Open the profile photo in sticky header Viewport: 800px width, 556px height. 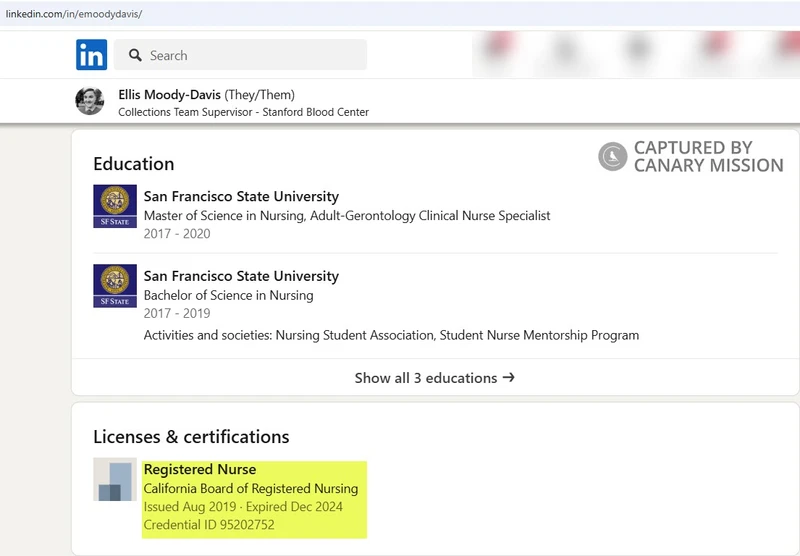coord(90,101)
